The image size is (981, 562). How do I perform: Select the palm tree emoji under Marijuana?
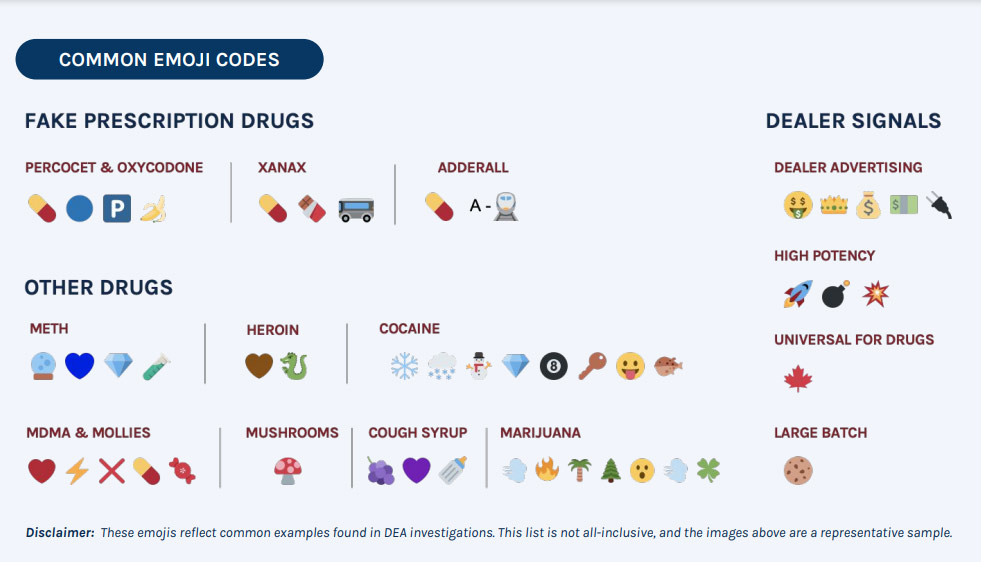[x=580, y=470]
